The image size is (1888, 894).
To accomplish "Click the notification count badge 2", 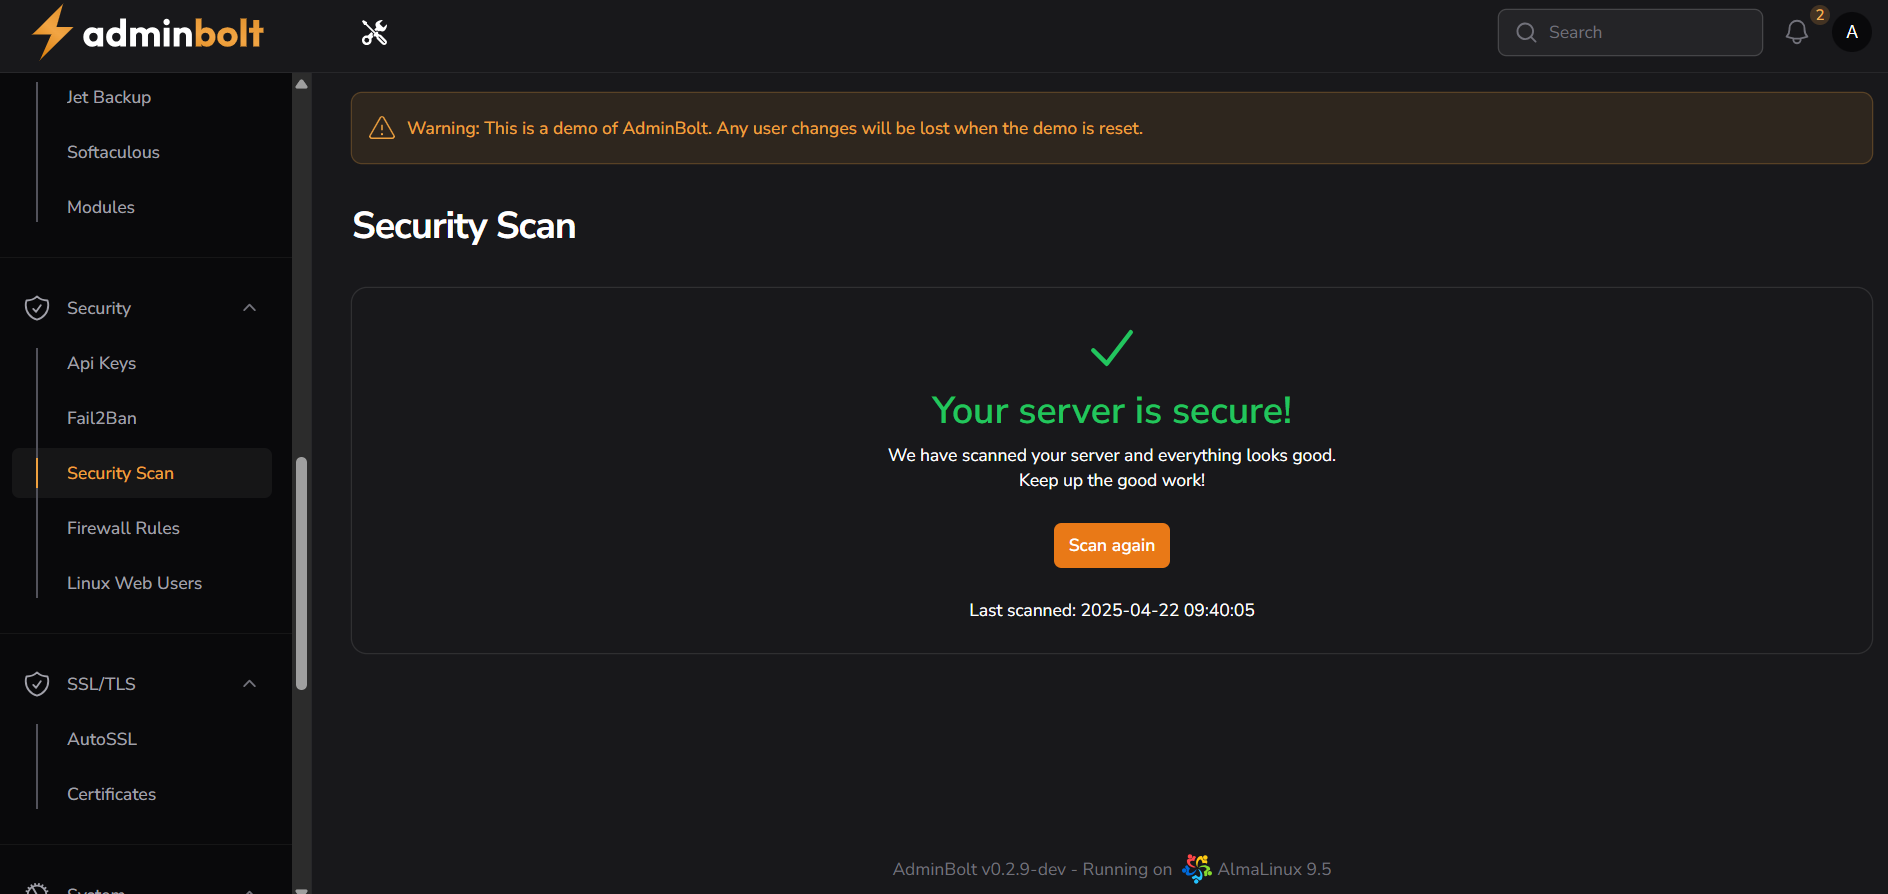I will pyautogui.click(x=1820, y=15).
